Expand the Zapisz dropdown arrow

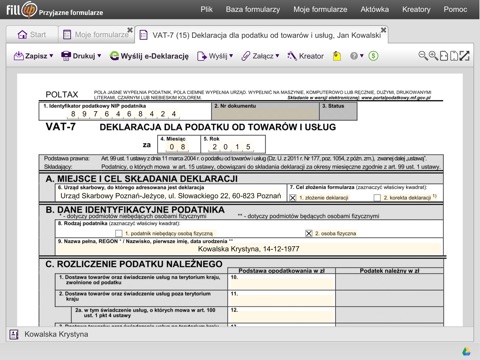click(51, 56)
